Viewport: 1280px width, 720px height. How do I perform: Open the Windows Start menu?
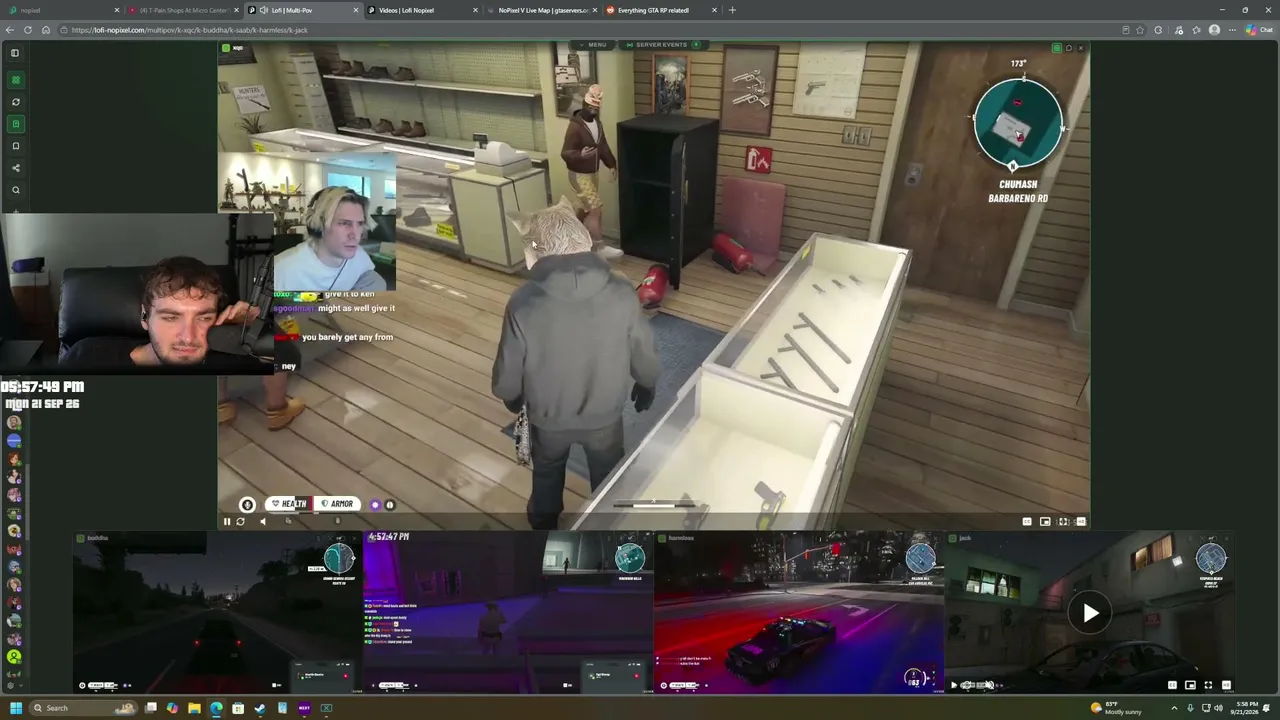coord(15,708)
